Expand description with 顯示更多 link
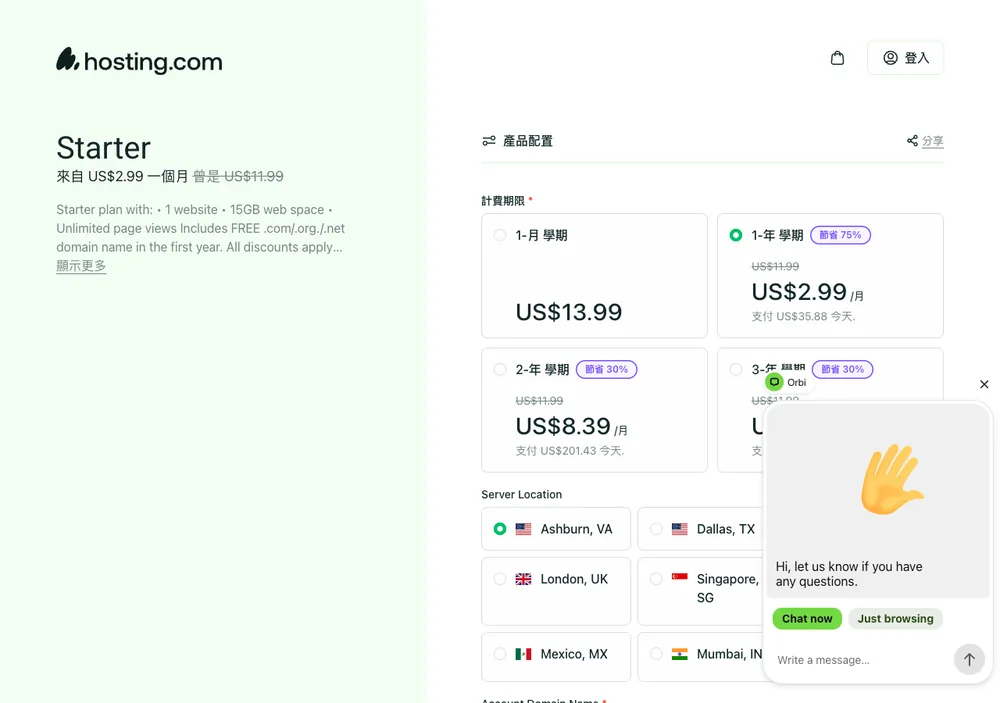Viewport: 1000px width, 703px height. coord(81,266)
